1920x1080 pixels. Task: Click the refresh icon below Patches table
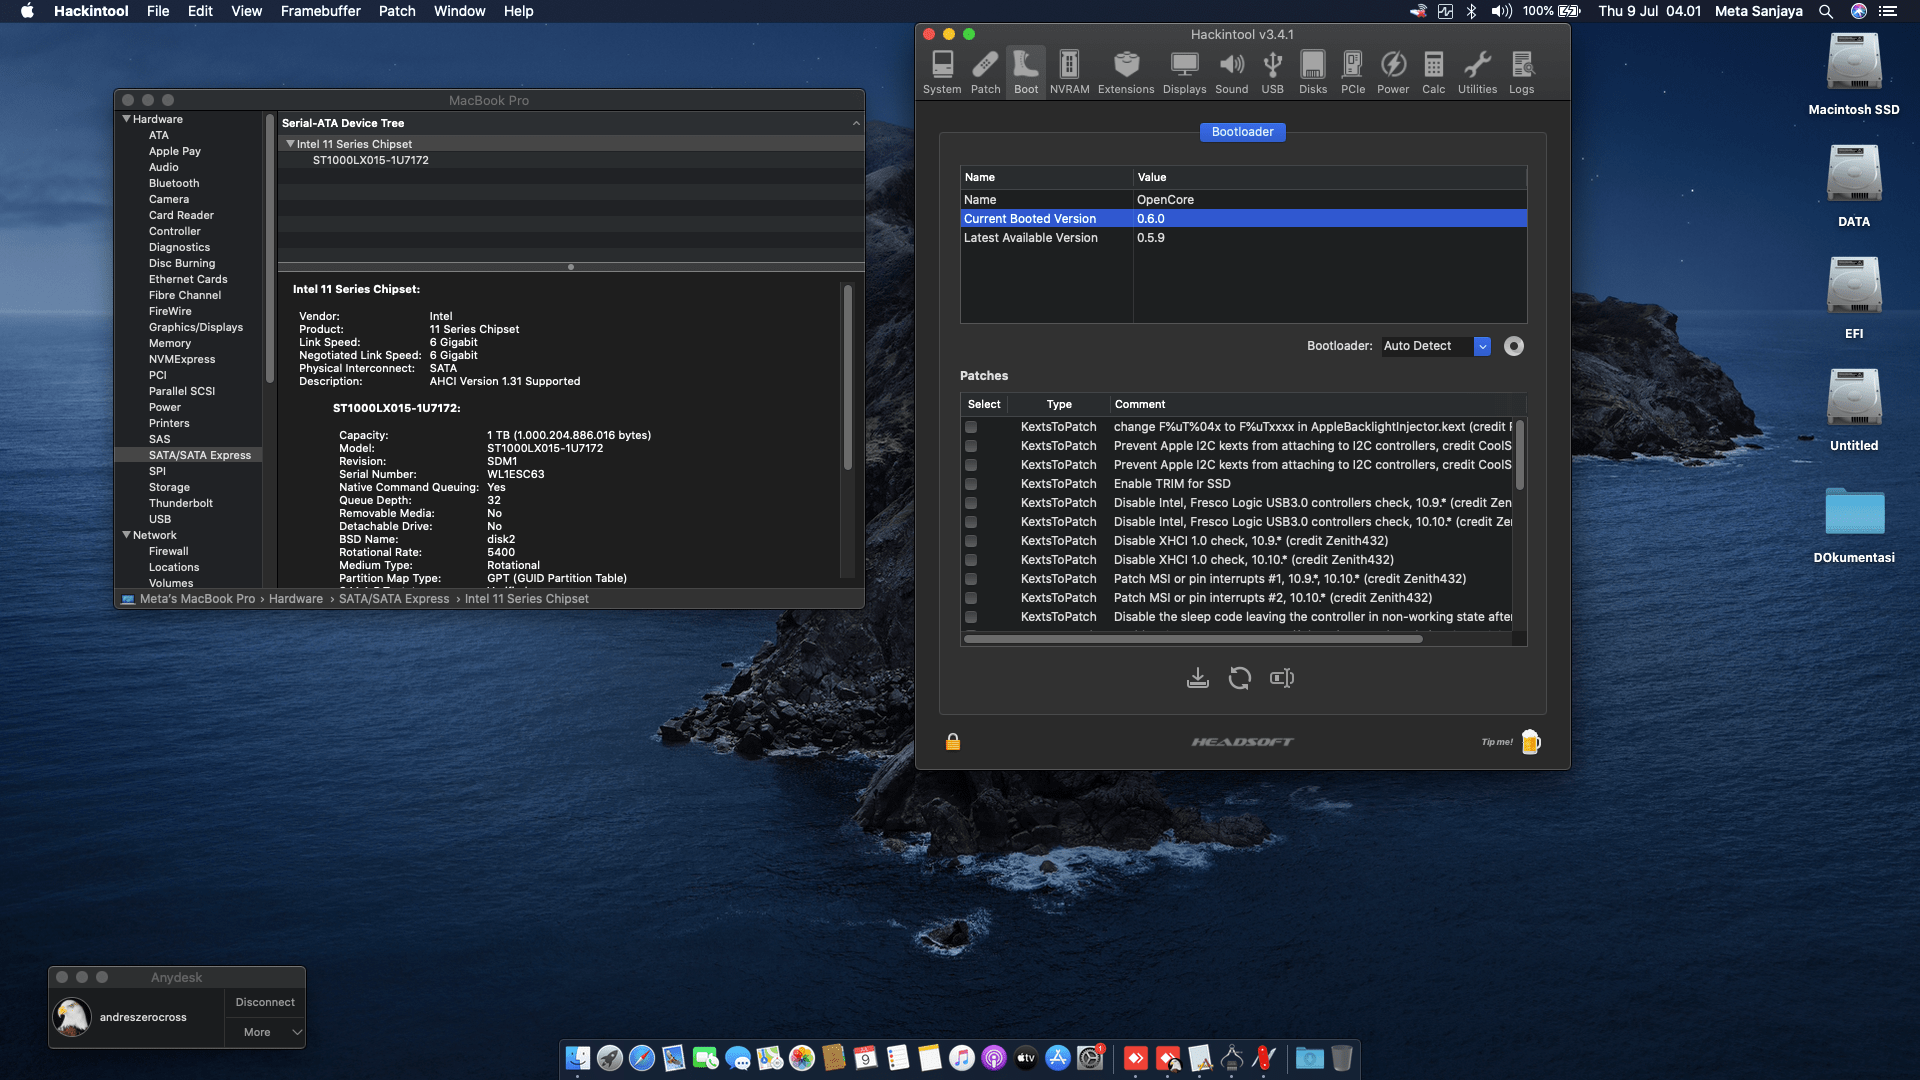coord(1239,678)
